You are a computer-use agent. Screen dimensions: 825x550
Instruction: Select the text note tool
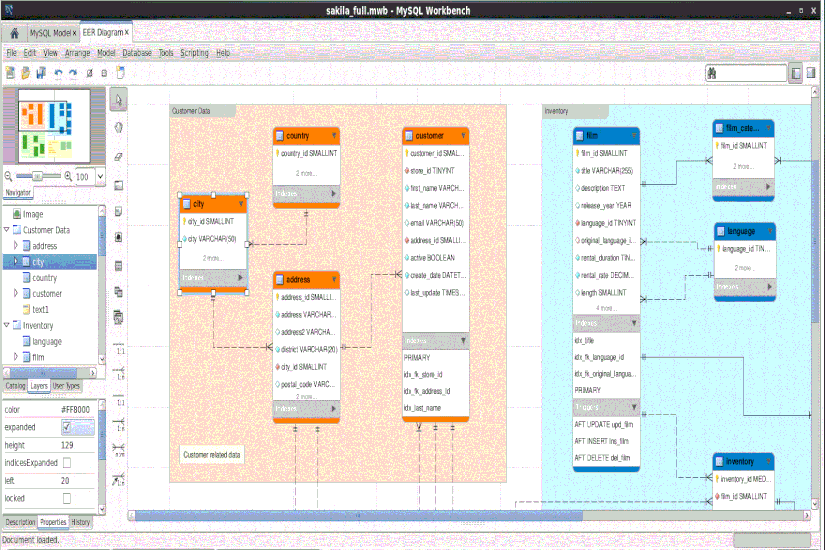pos(118,211)
